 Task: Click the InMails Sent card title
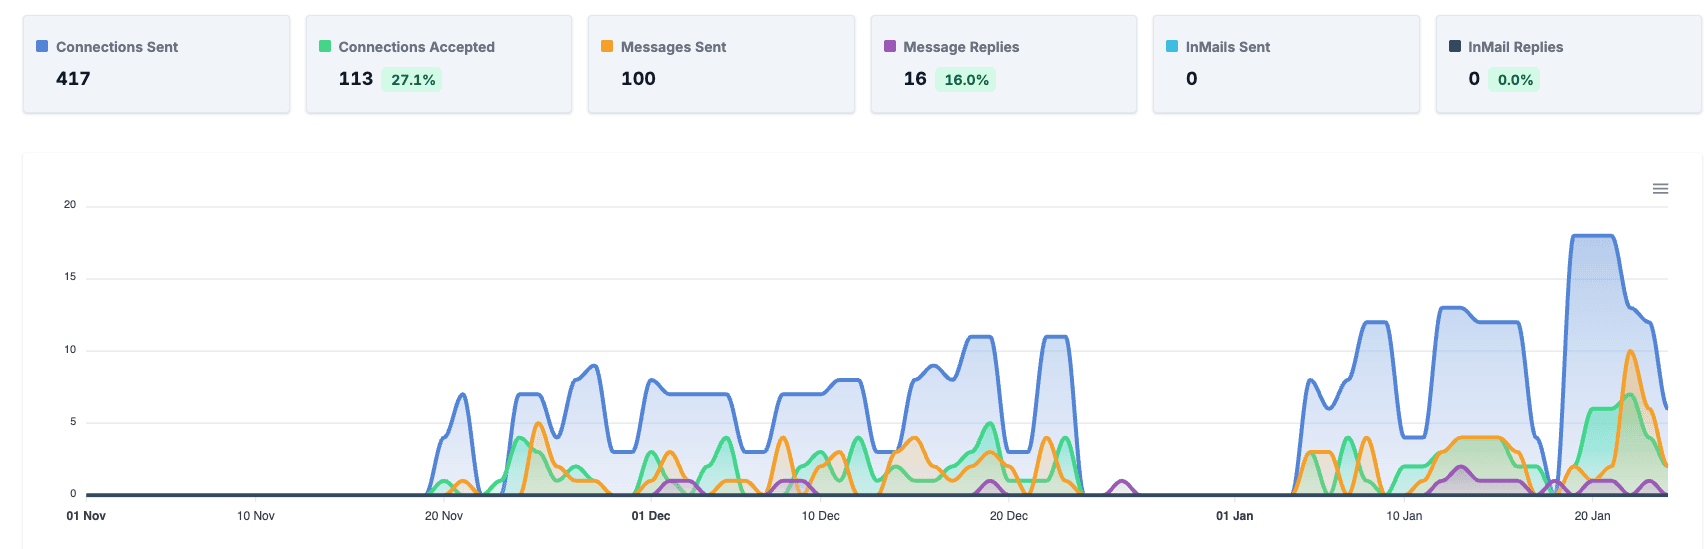1227,47
